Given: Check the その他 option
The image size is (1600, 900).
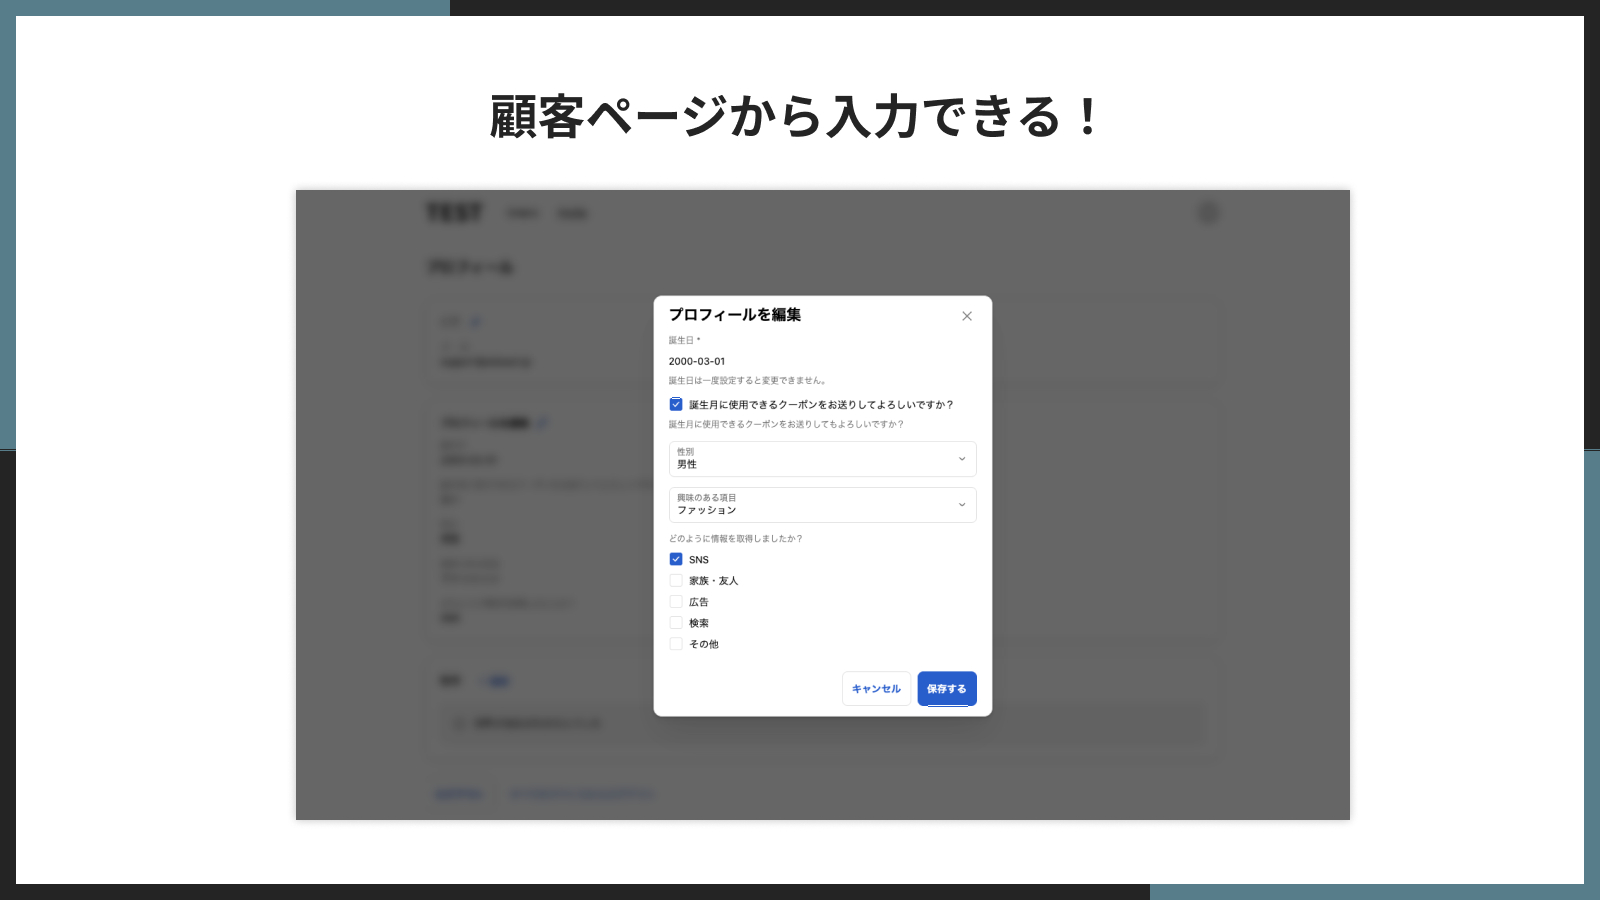Looking at the screenshot, I should coord(676,644).
